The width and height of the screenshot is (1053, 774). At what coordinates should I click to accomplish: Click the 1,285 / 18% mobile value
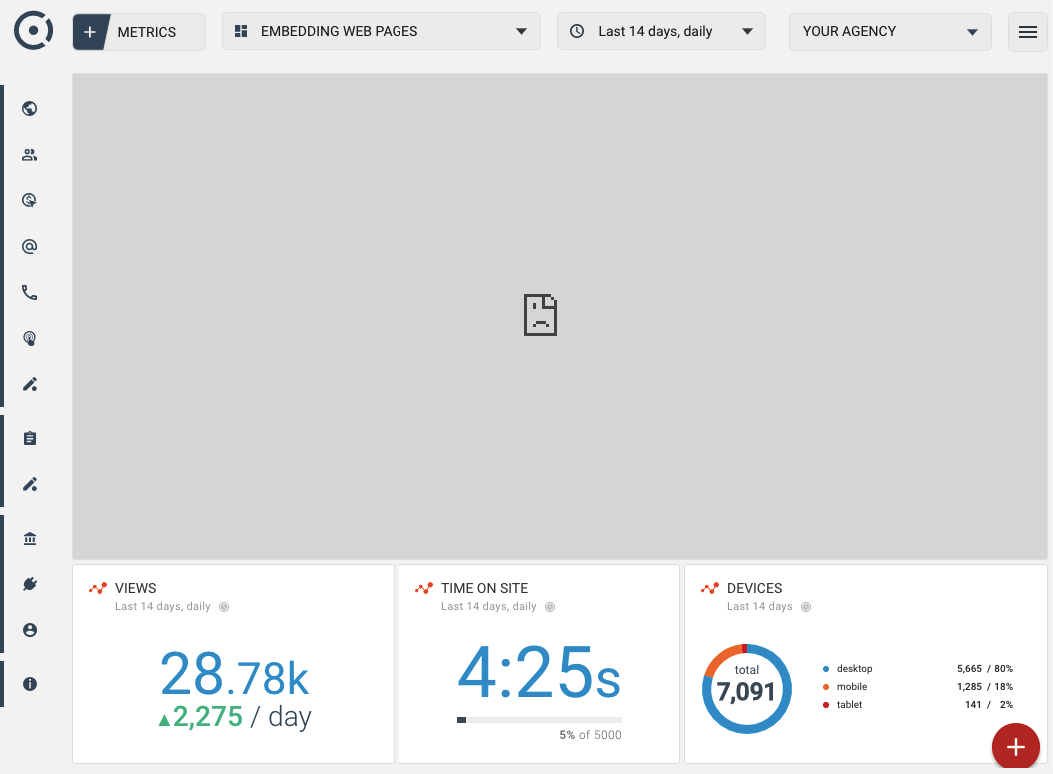(985, 687)
